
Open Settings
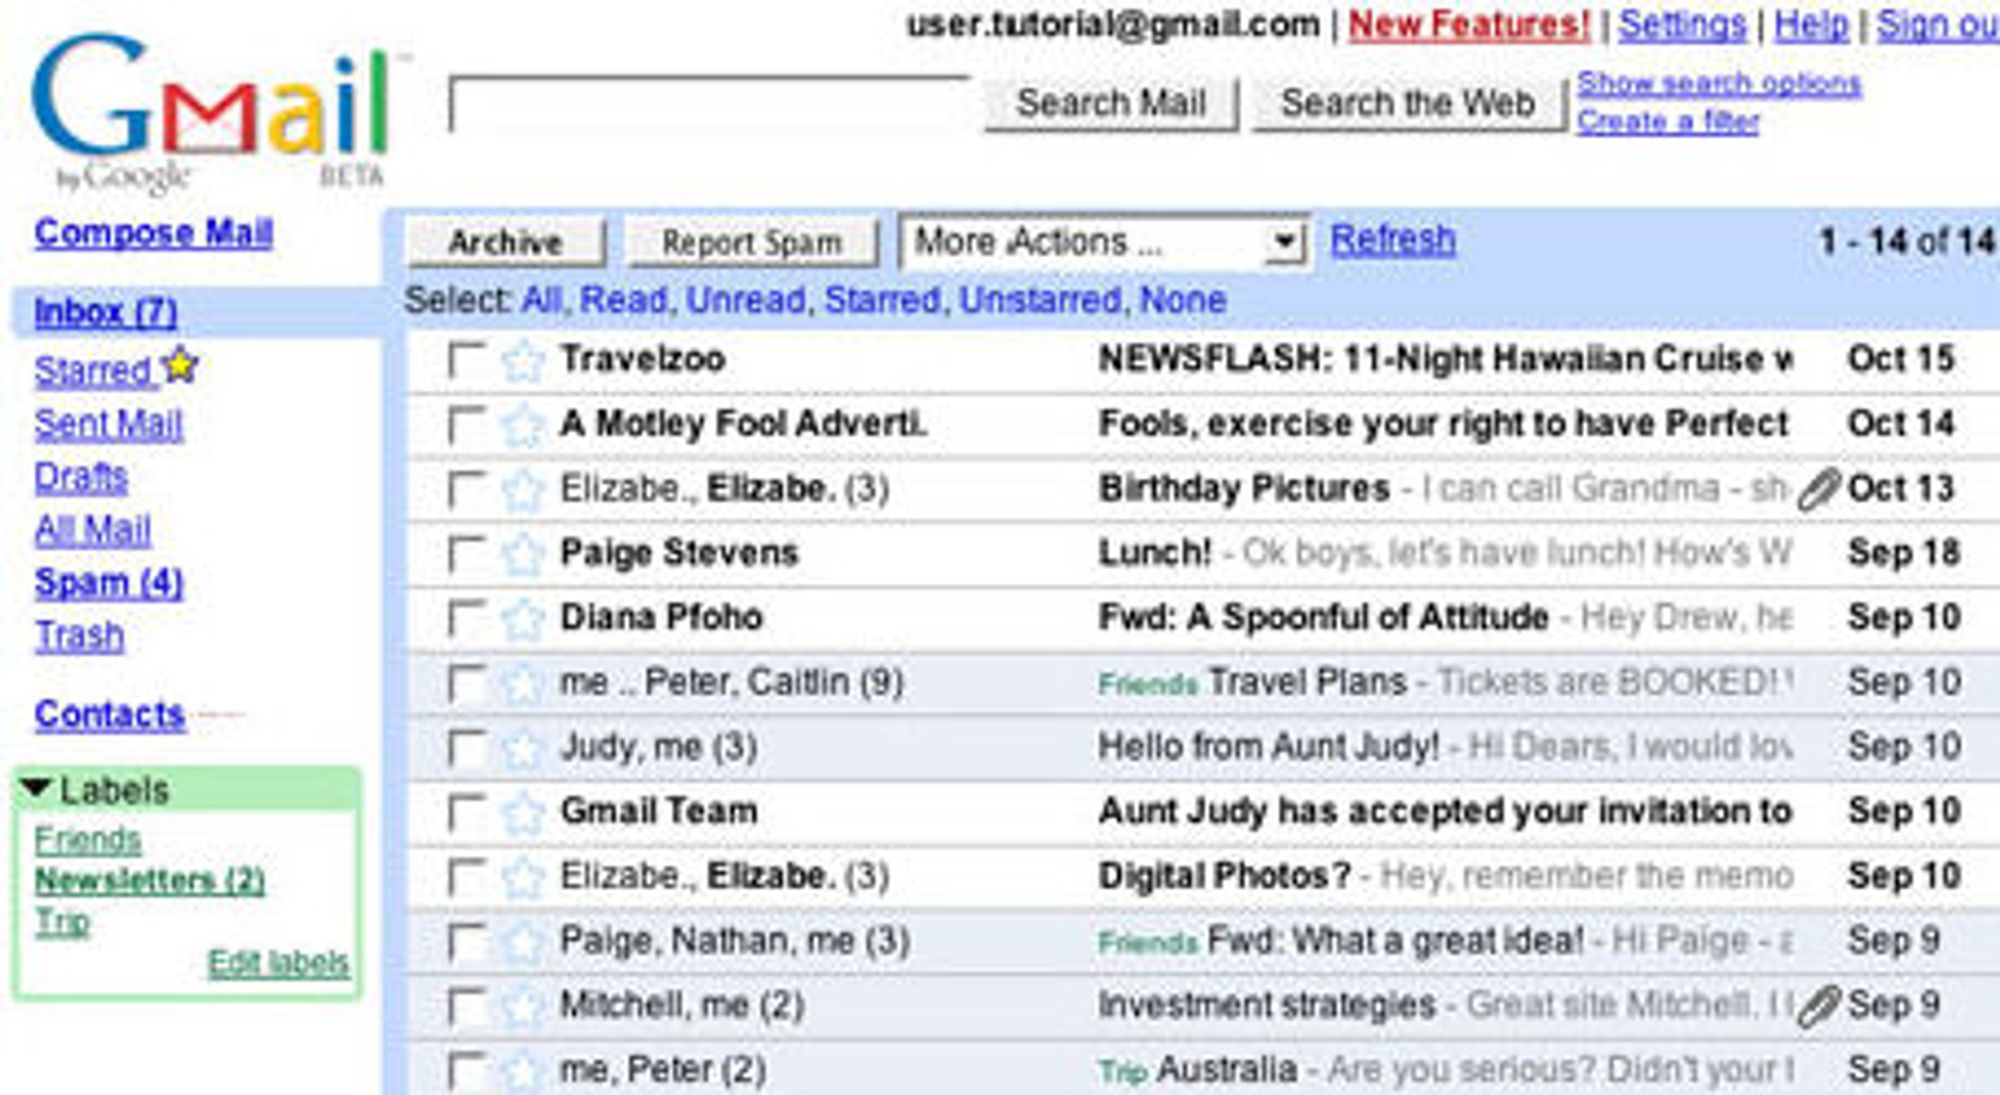tap(1682, 25)
